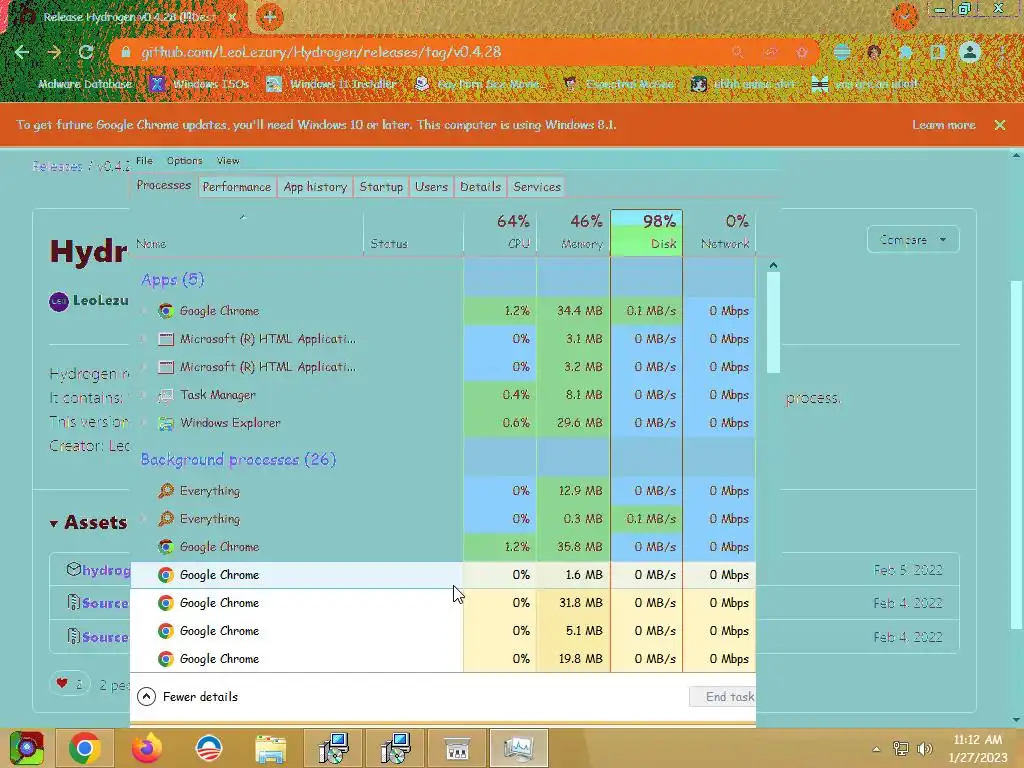Open the Chrome extensions puzzle icon
Screen dimensions: 1024x768
tap(905, 52)
